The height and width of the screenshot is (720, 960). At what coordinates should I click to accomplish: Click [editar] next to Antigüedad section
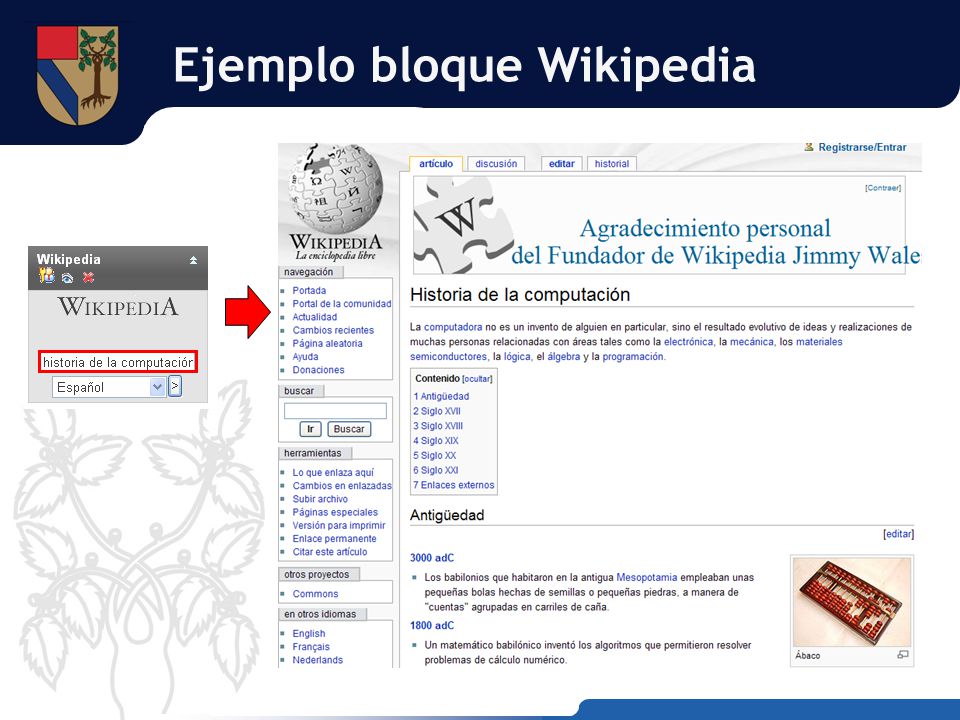click(898, 534)
